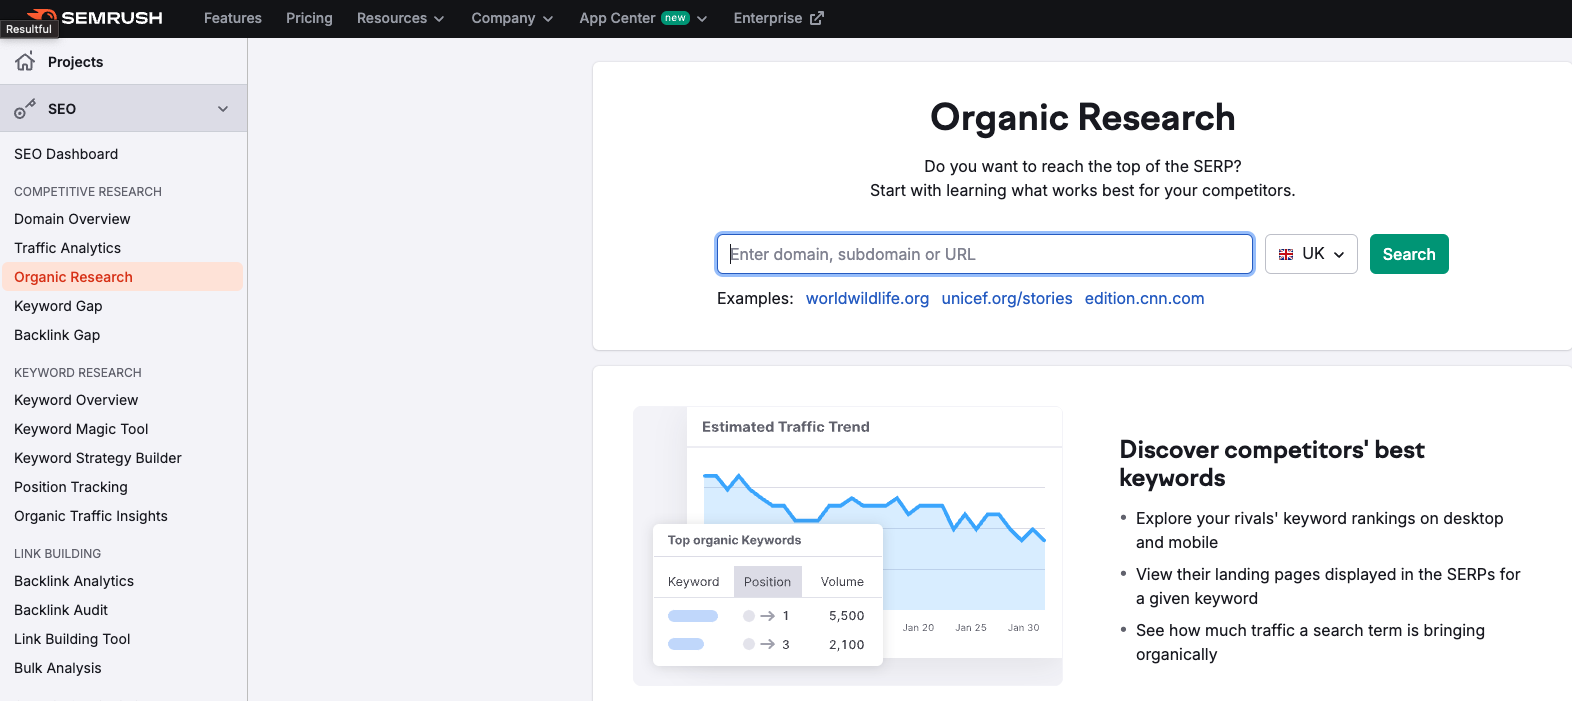
Task: Click the edition.cnn.com example link
Action: point(1144,298)
